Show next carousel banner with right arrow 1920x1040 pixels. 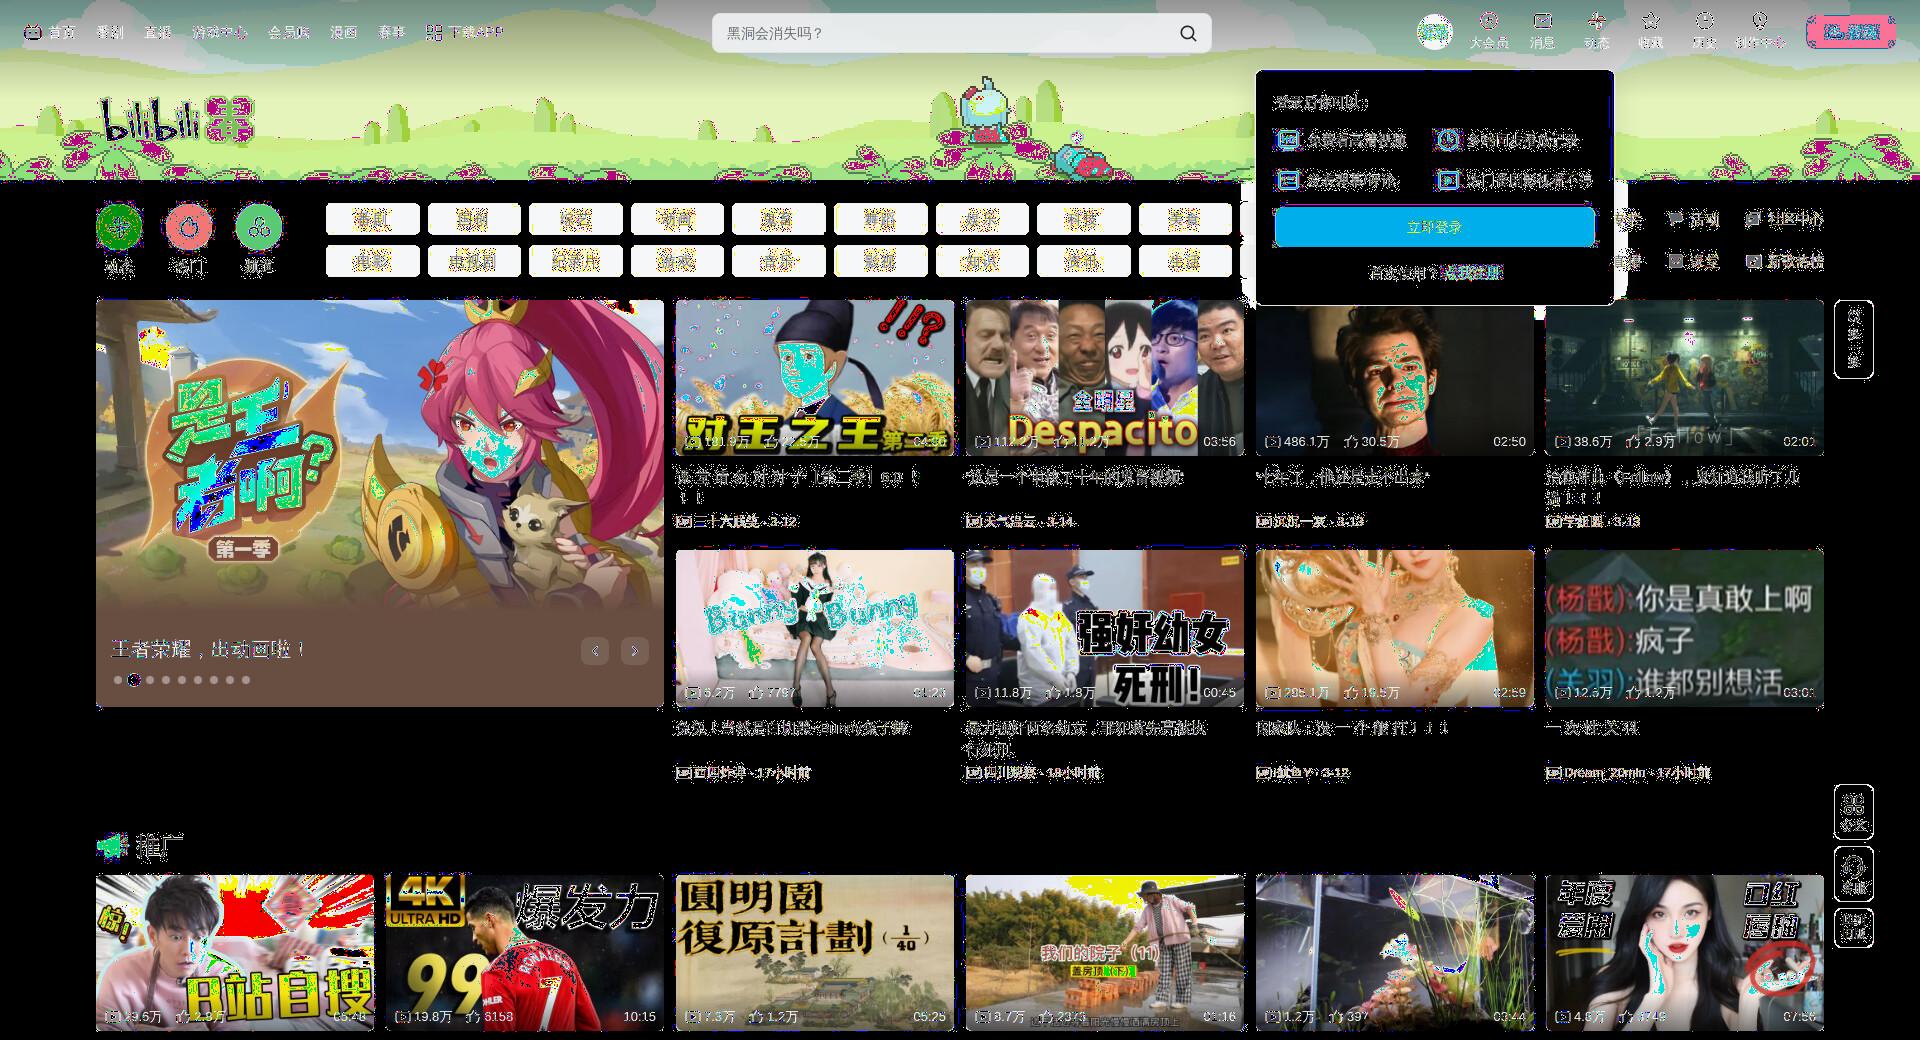click(635, 651)
